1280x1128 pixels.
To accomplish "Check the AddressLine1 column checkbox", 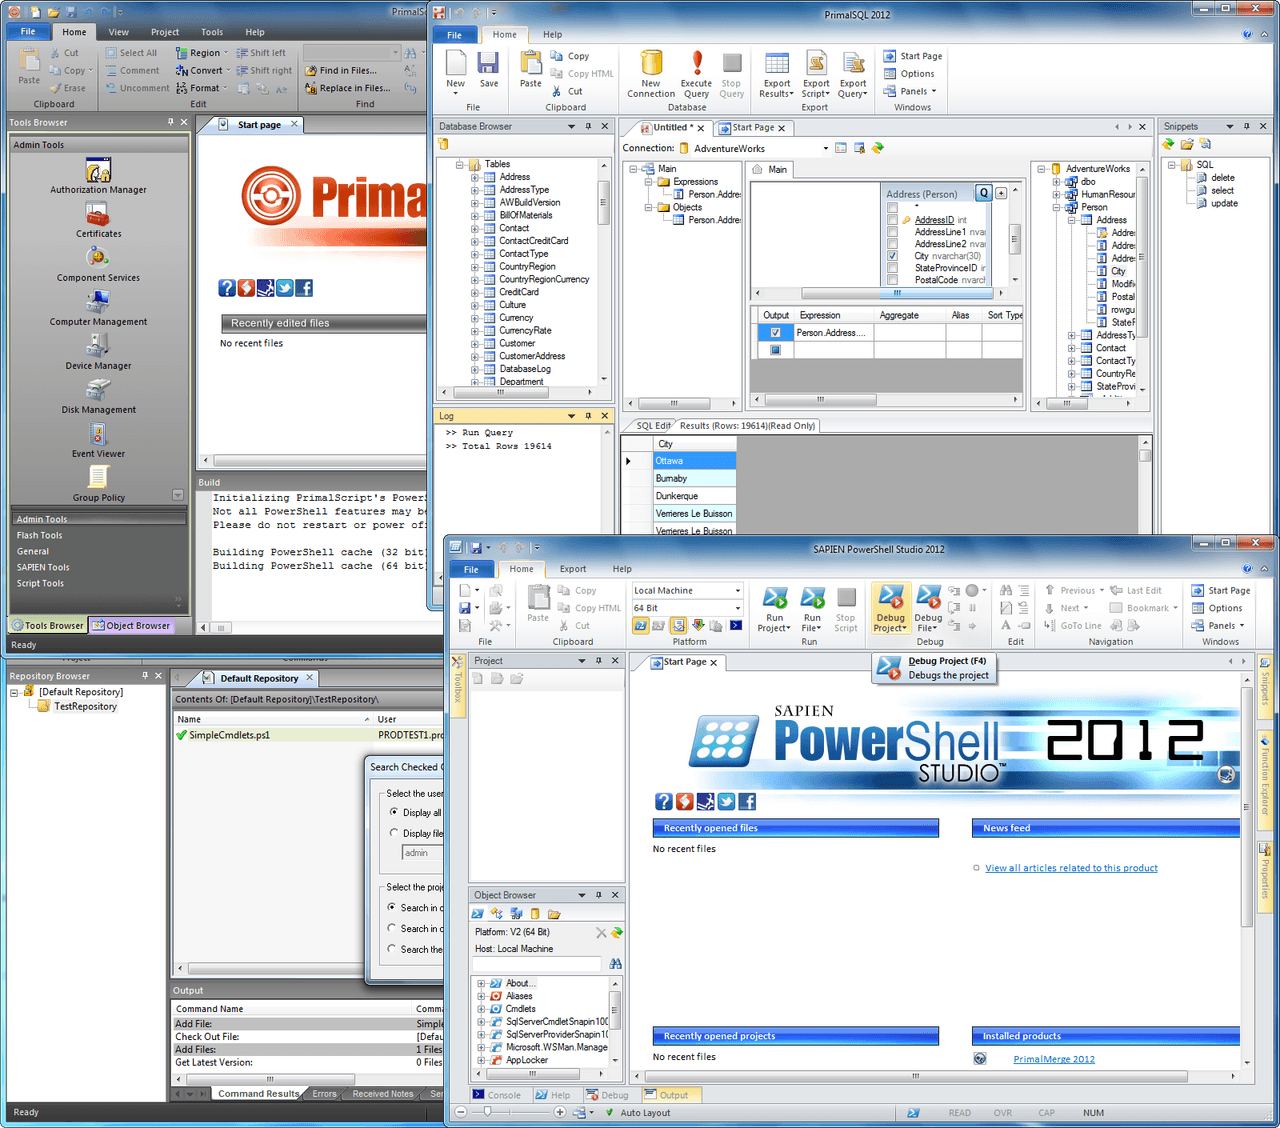I will [x=892, y=232].
